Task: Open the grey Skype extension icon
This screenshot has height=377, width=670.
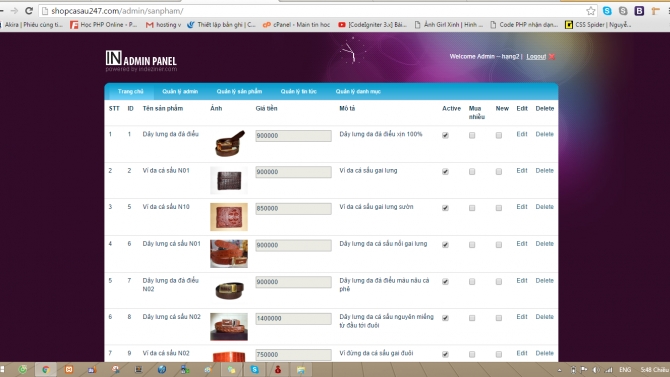Action: [x=623, y=11]
